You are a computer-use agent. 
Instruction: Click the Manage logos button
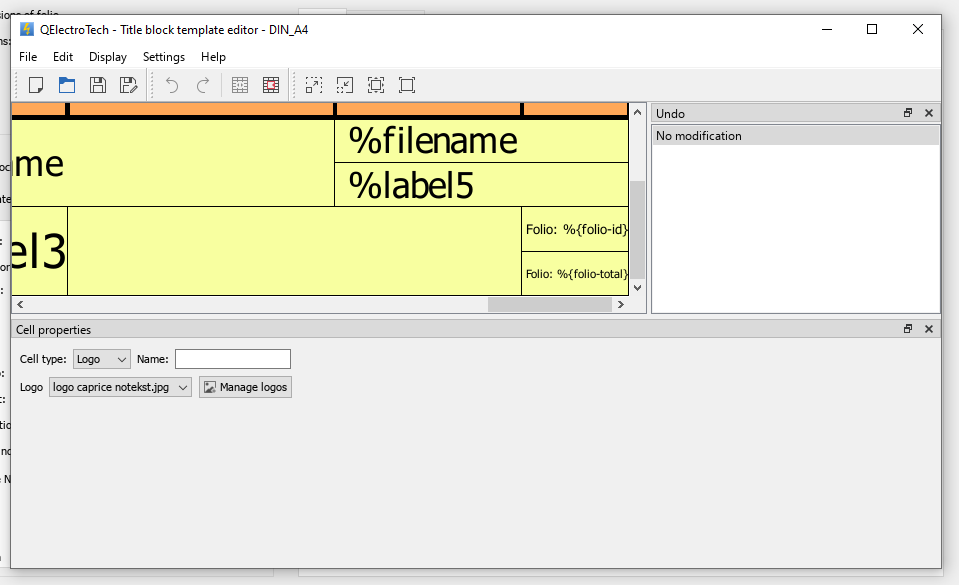[245, 387]
